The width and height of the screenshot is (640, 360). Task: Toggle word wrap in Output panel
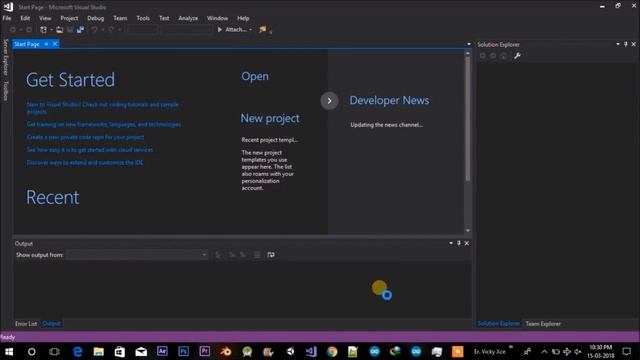271,255
